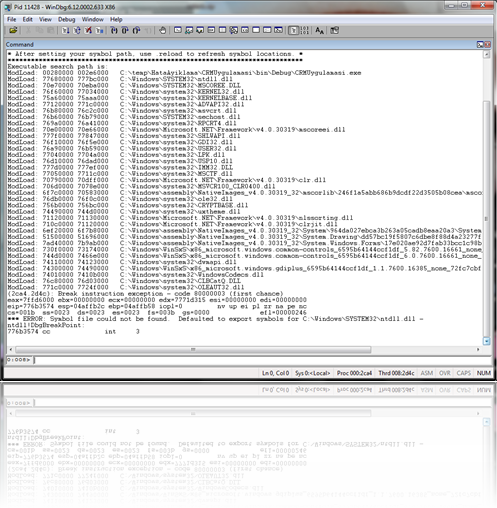Open the Window menu
The width and height of the screenshot is (497, 508).
(x=93, y=19)
